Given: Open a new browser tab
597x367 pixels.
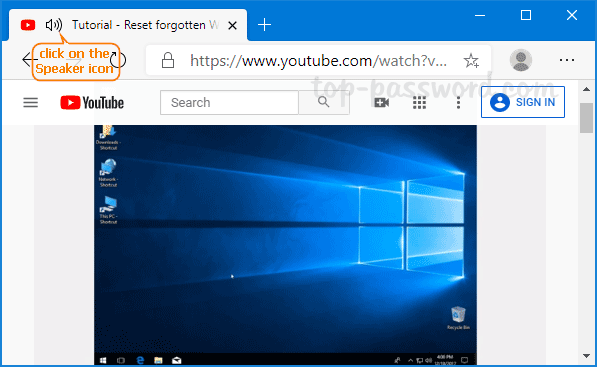Looking at the screenshot, I should point(264,25).
